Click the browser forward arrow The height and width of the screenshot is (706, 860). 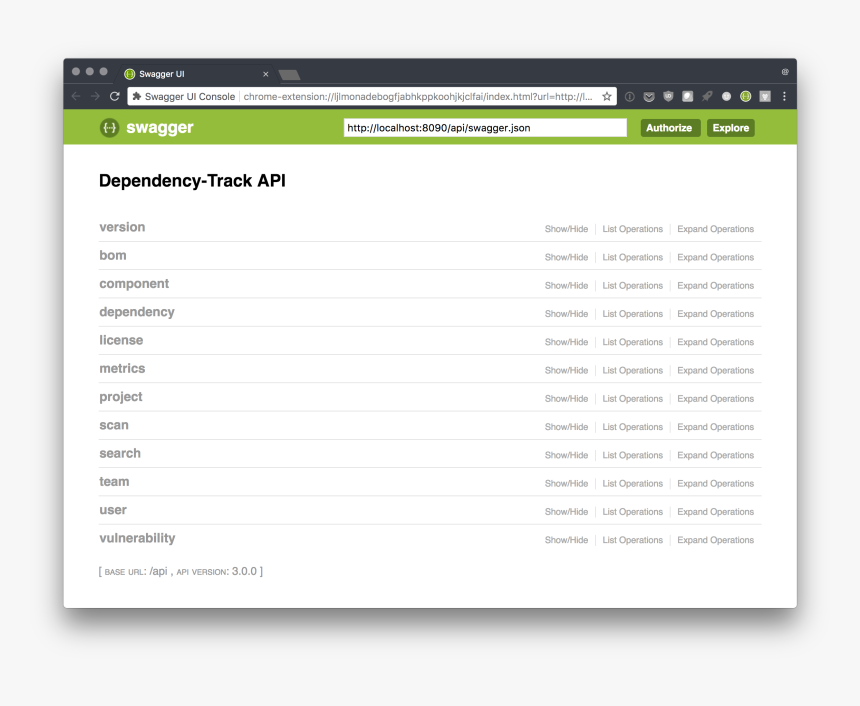(95, 97)
